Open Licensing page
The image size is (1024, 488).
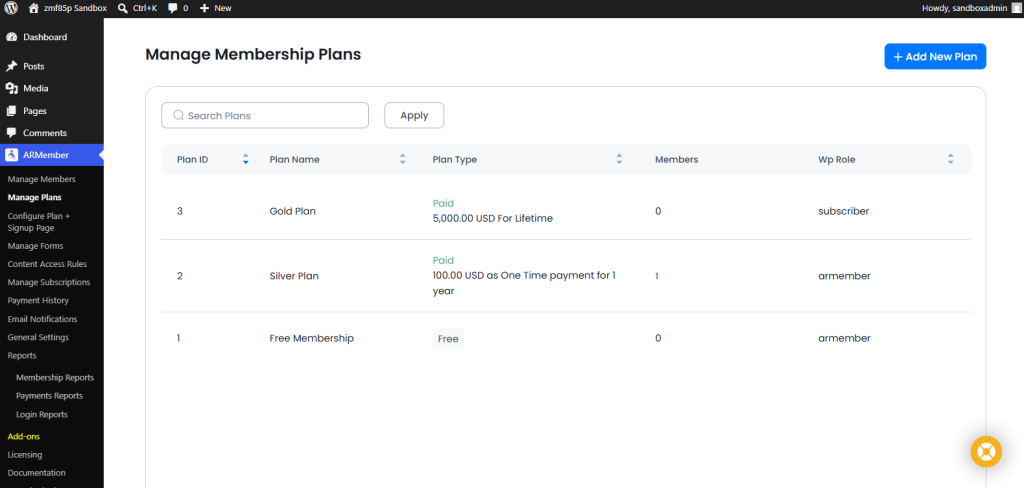tap(25, 455)
